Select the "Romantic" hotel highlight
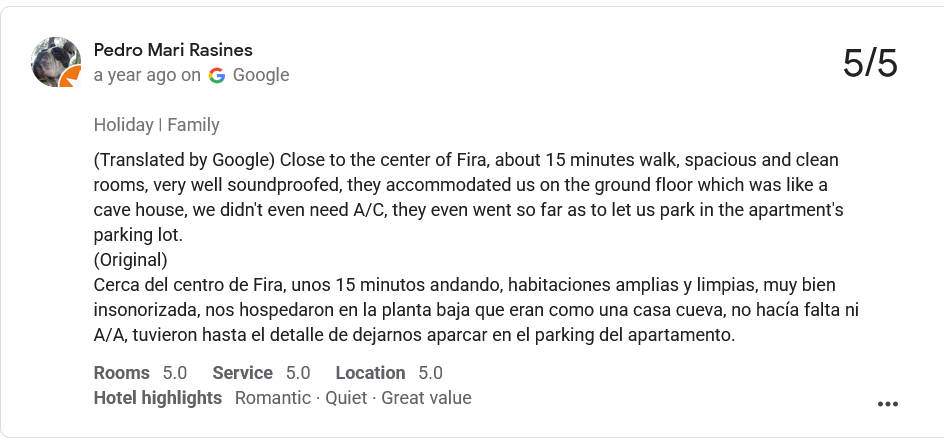Screen dimensions: 944x444 point(273,398)
